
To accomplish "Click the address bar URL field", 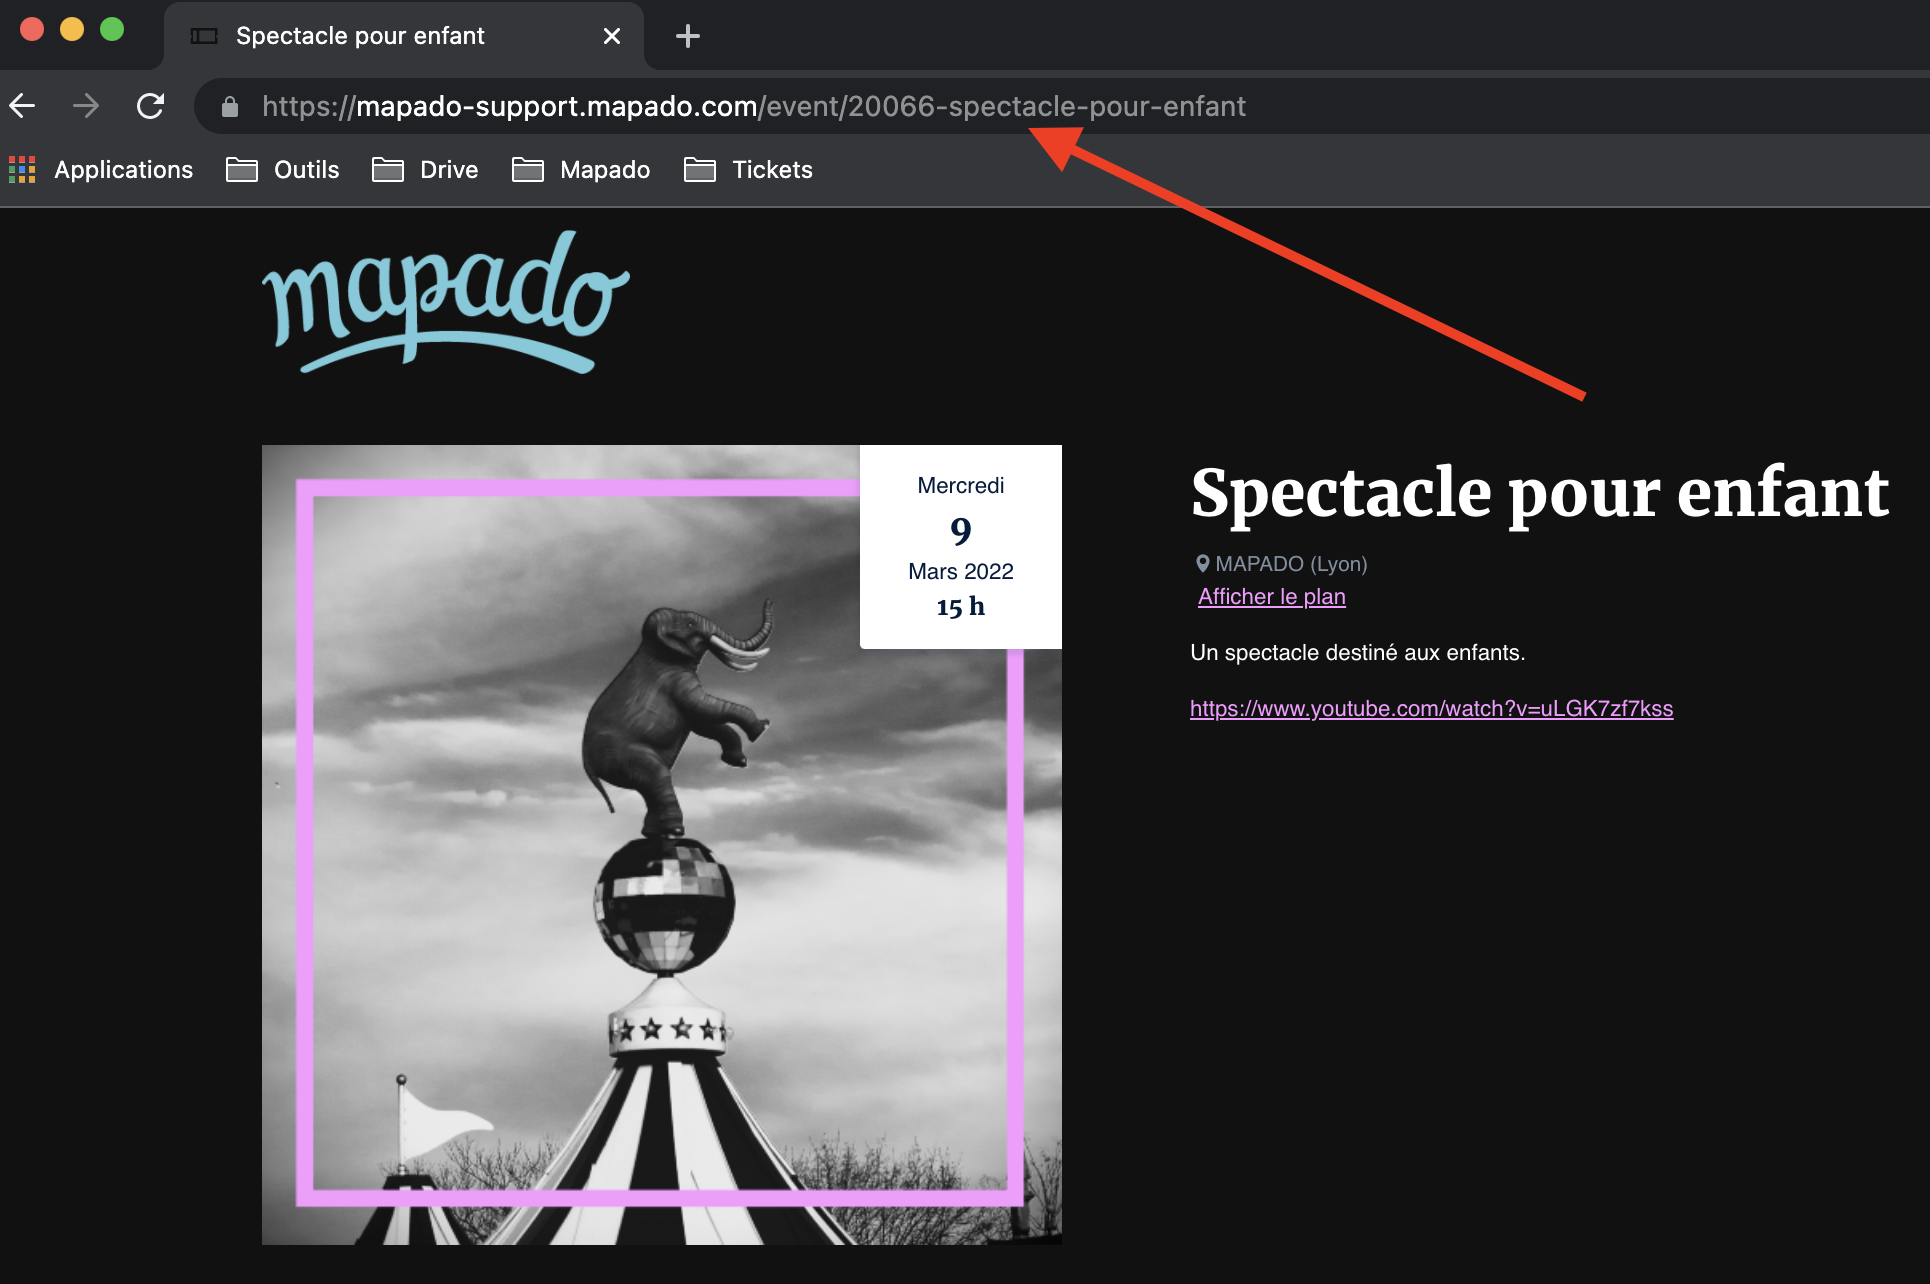I will click(x=753, y=107).
